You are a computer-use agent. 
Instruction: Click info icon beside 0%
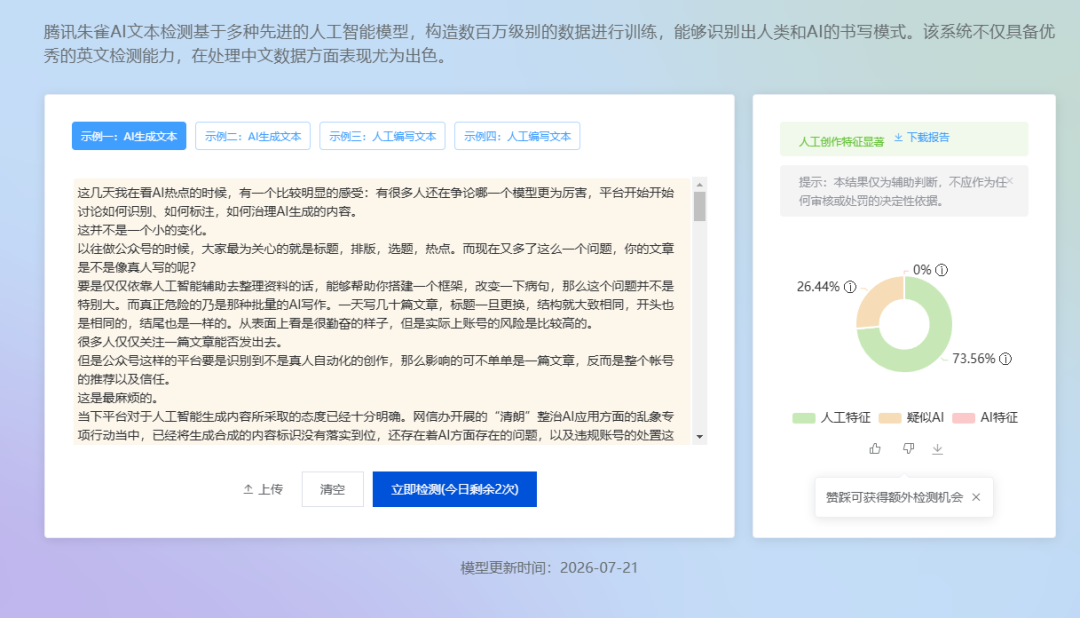[x=942, y=270]
